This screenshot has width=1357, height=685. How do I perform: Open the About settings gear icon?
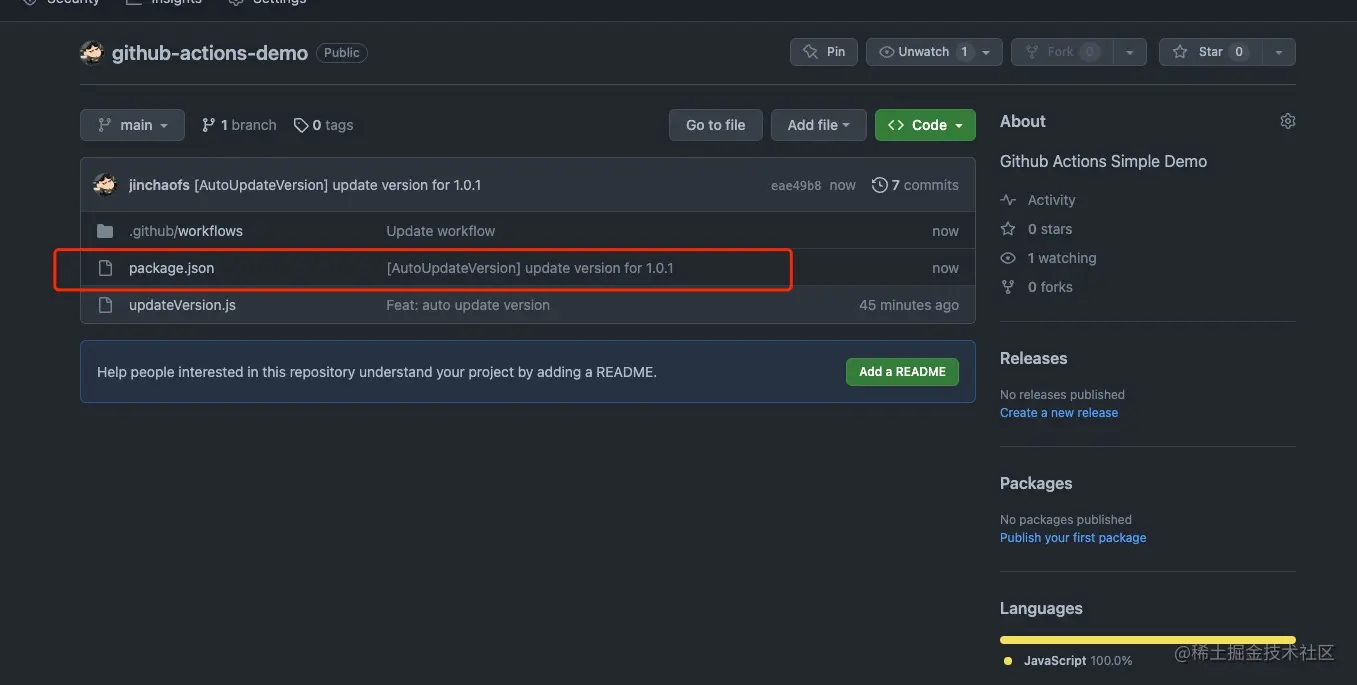(1287, 121)
